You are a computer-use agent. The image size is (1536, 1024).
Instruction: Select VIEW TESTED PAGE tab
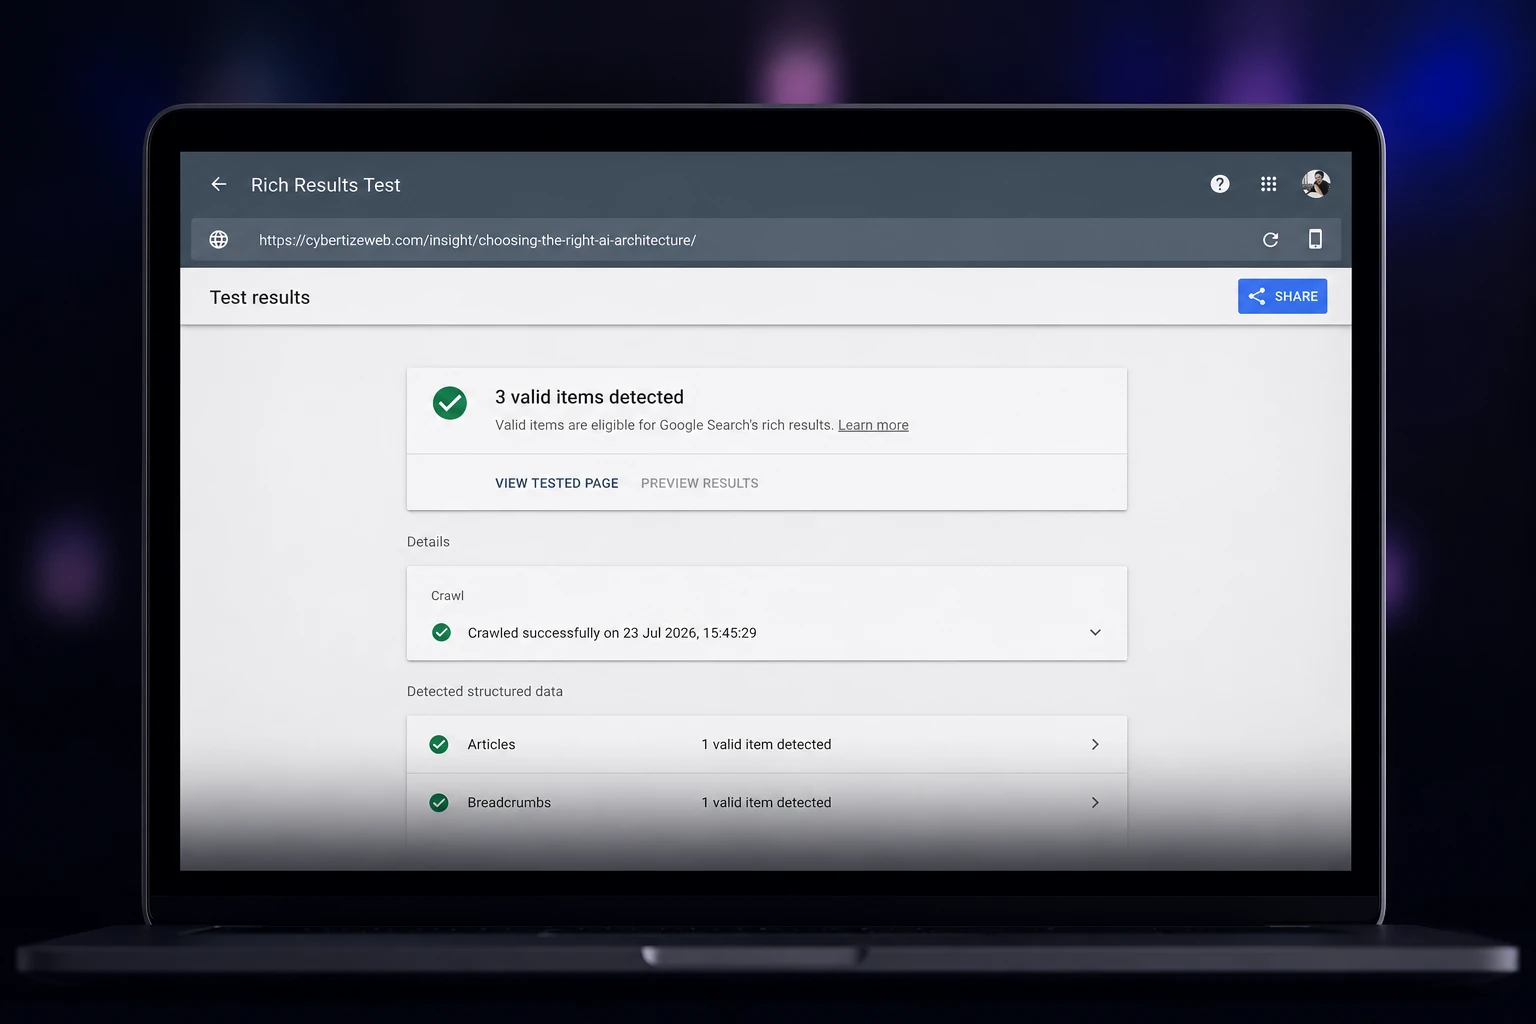(557, 483)
